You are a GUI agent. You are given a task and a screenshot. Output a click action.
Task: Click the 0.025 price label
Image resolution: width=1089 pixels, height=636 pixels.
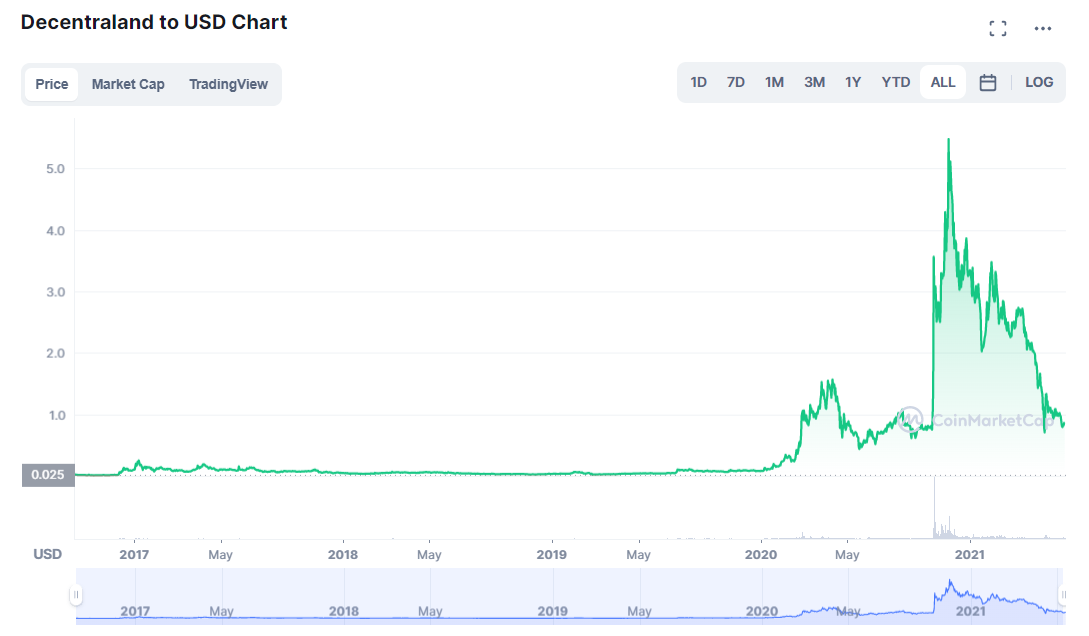tap(47, 475)
